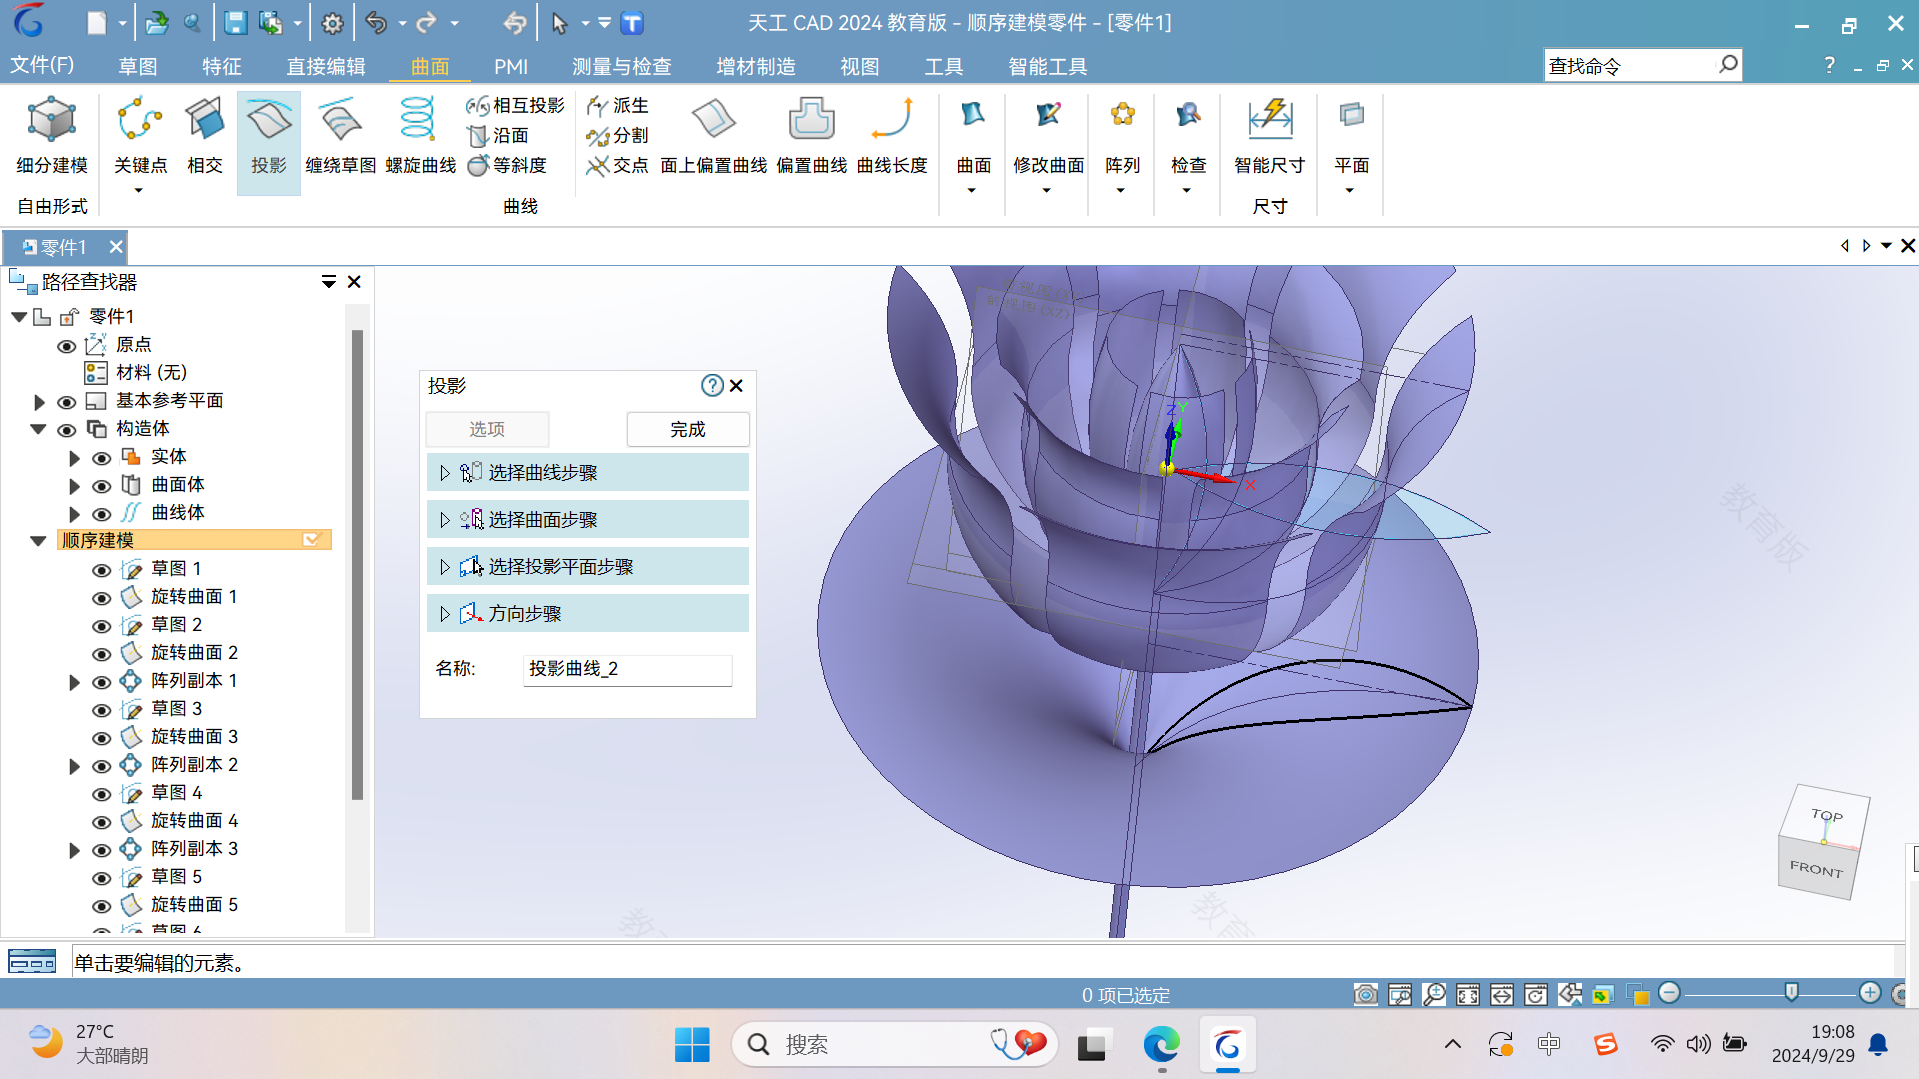
Task: Collapse the 顺序建模 tree section
Action: [38, 541]
